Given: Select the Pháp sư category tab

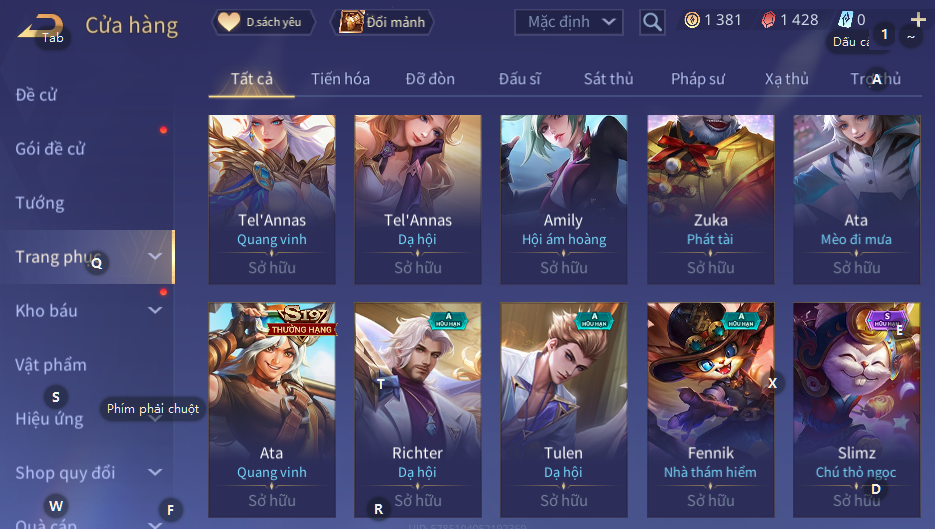Looking at the screenshot, I should pos(698,79).
